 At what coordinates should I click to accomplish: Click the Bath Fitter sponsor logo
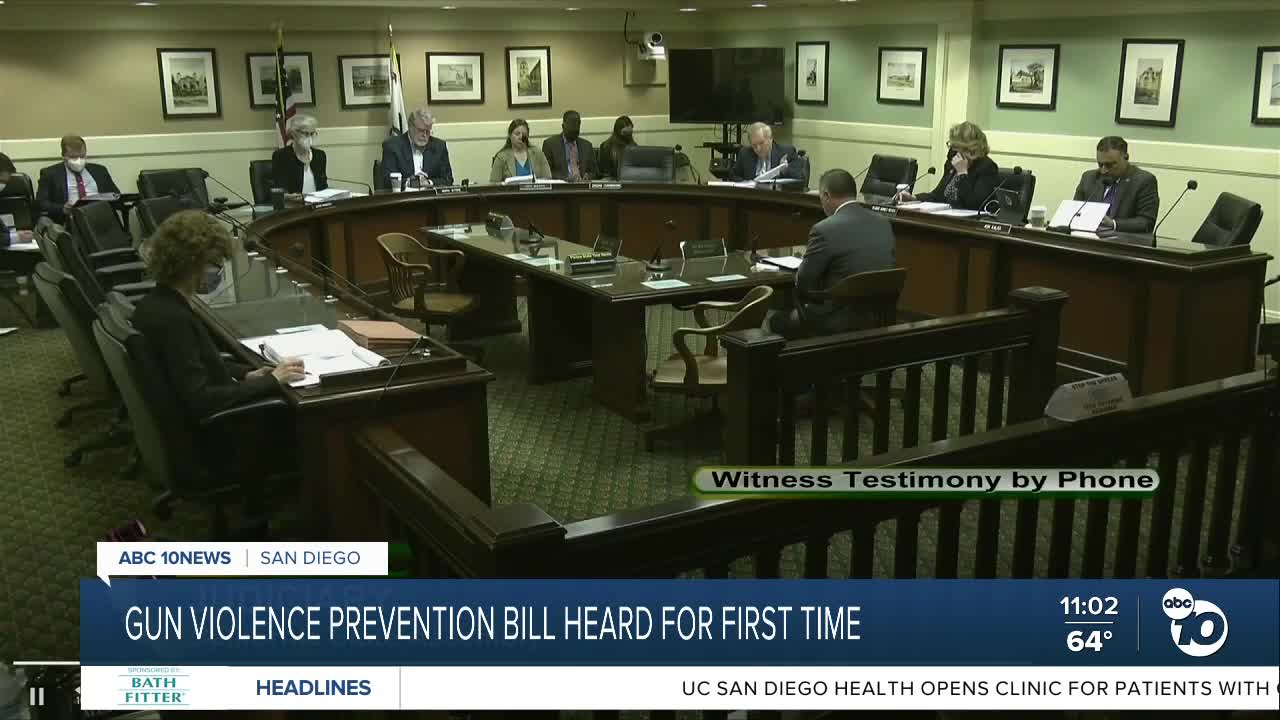click(x=153, y=688)
